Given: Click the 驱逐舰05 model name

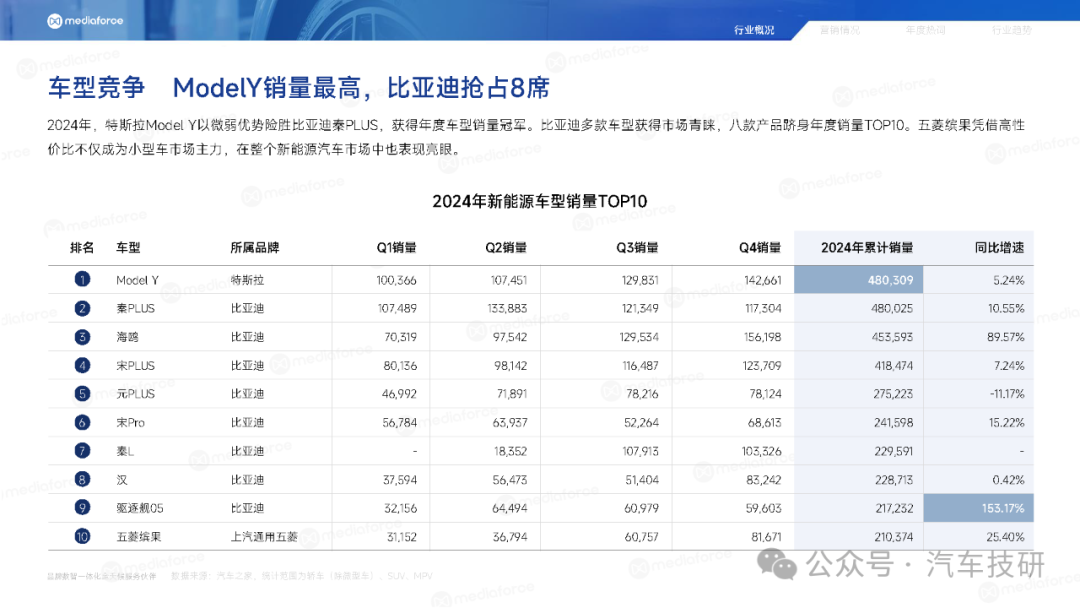Looking at the screenshot, I should point(140,508).
